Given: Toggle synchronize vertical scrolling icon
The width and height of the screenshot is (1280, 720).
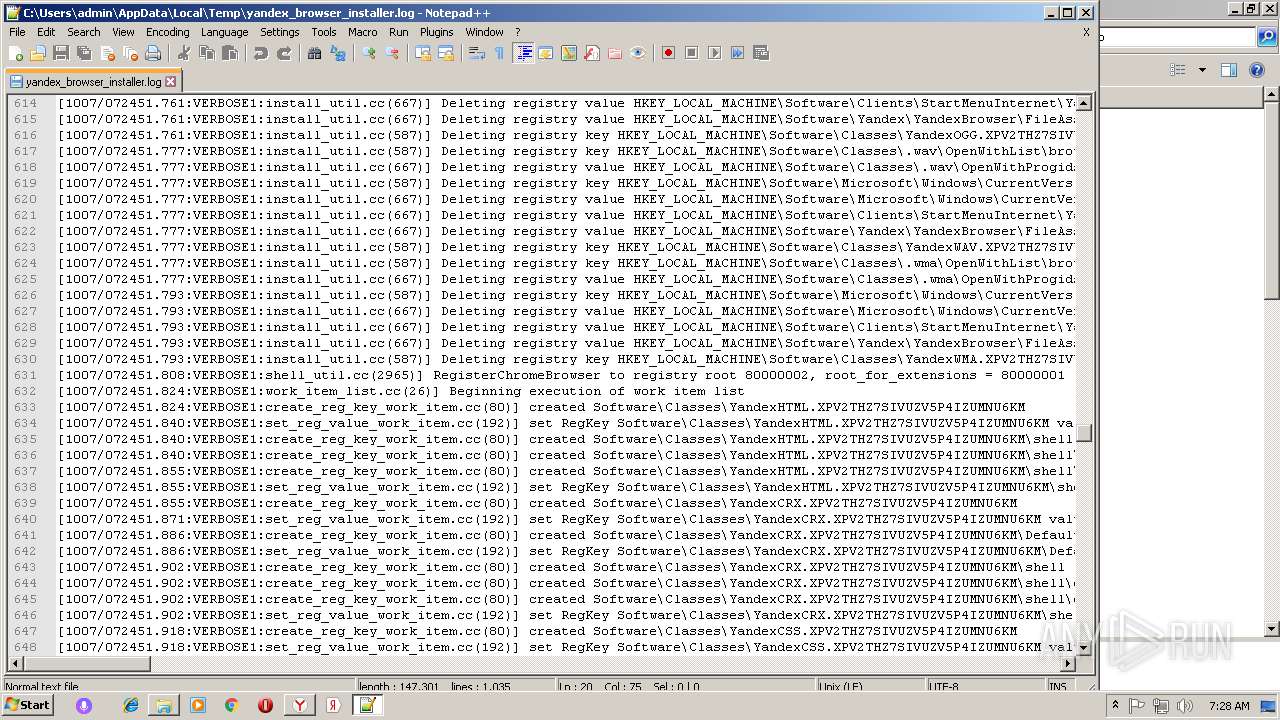Looking at the screenshot, I should [422, 53].
